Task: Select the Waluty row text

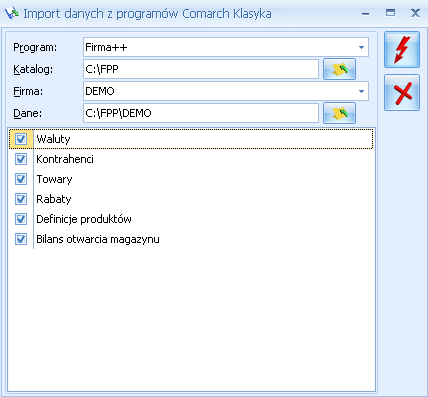Action: click(x=53, y=139)
